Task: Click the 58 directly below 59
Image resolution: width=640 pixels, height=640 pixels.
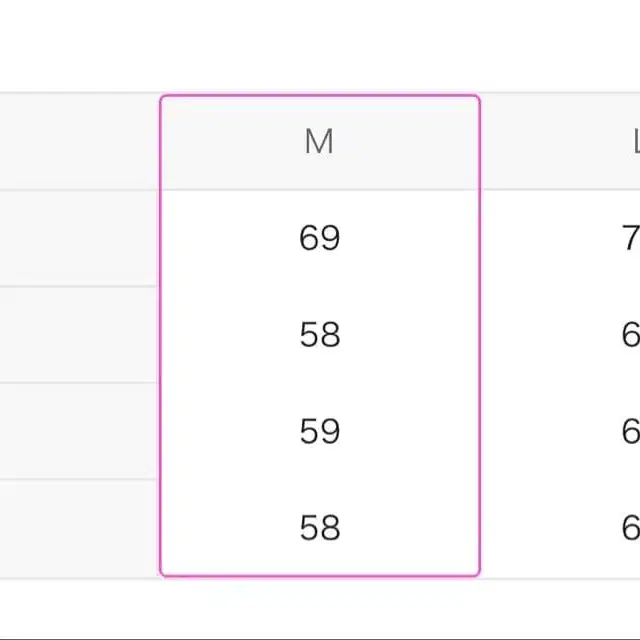Action: tap(319, 527)
